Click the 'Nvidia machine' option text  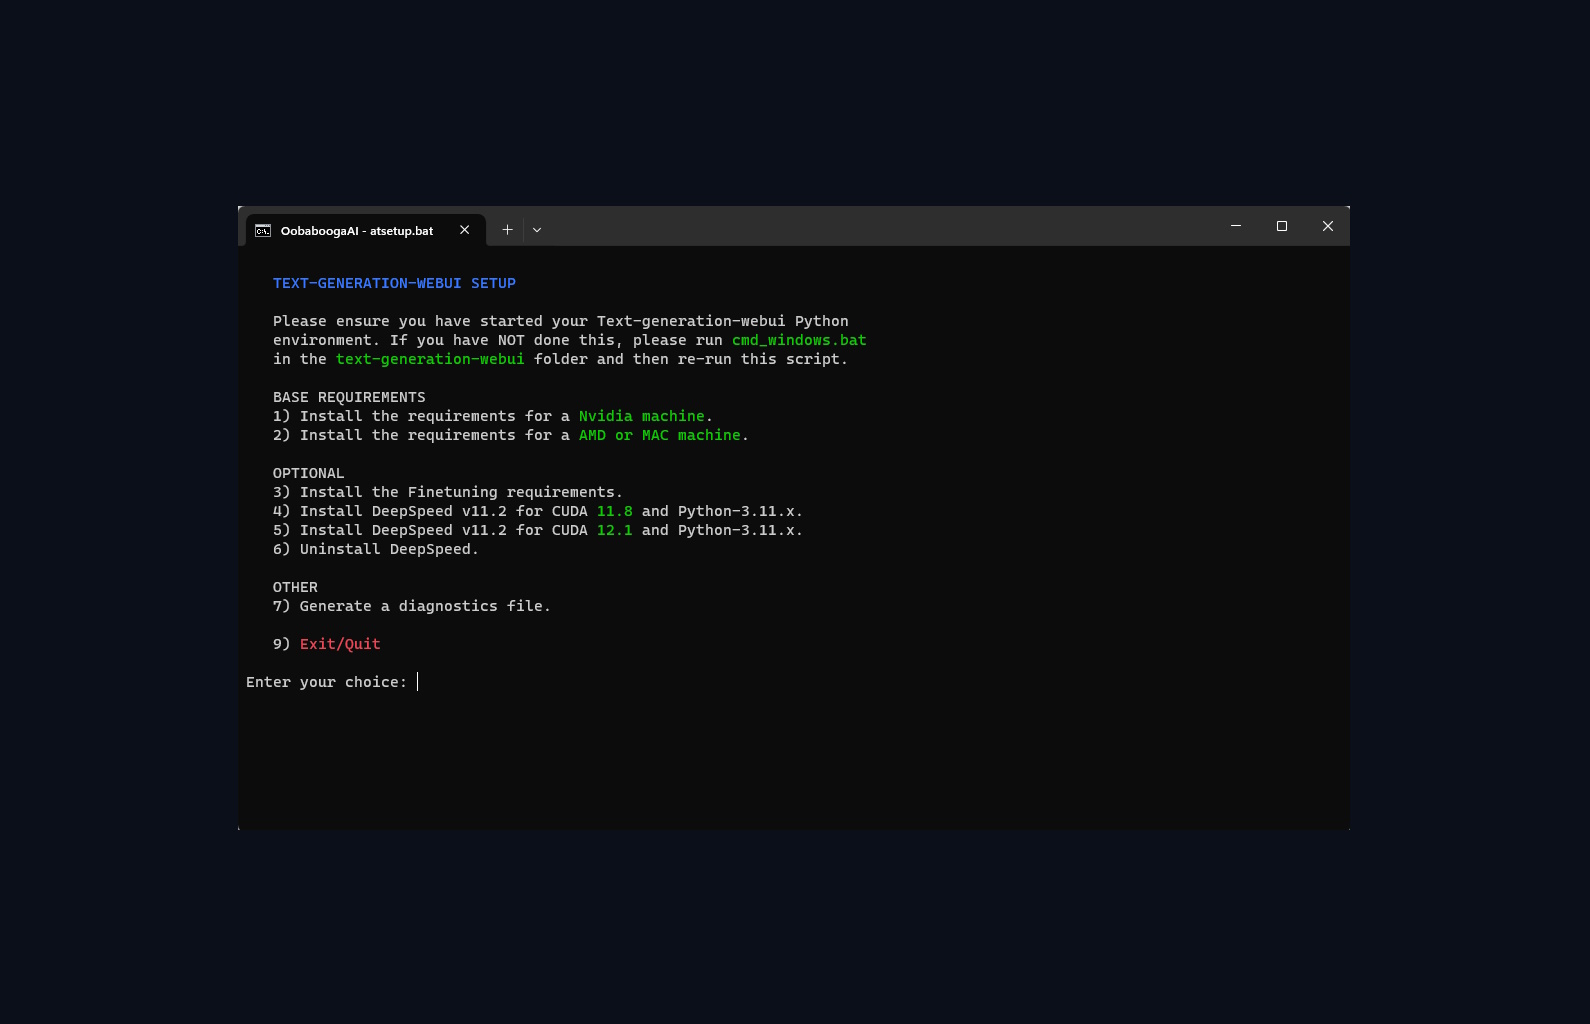[642, 416]
